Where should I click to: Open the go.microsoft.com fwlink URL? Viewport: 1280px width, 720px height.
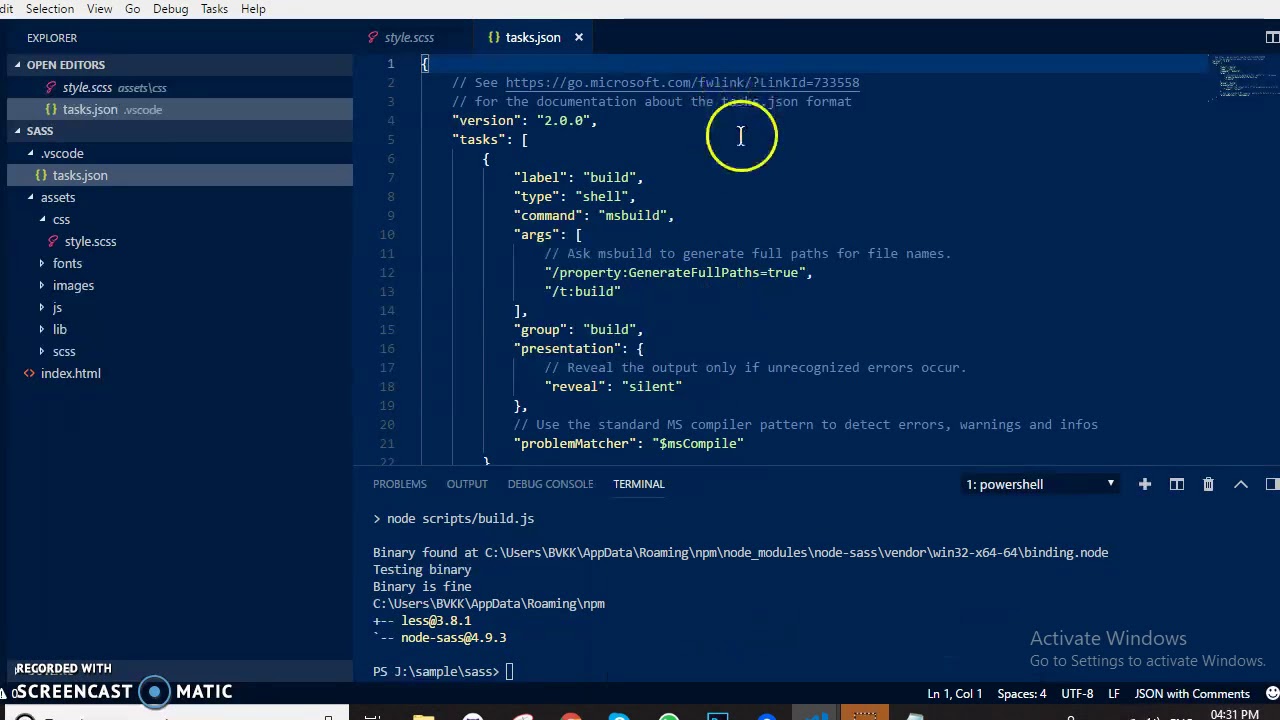click(682, 83)
